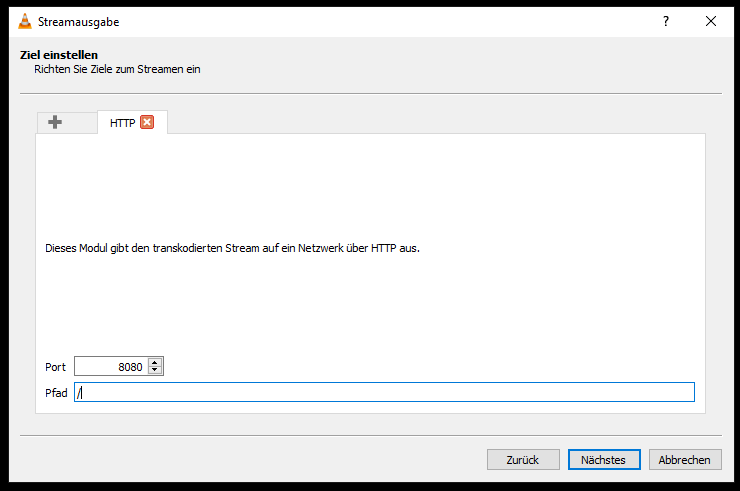Increase the port number with up arrow

155,363
